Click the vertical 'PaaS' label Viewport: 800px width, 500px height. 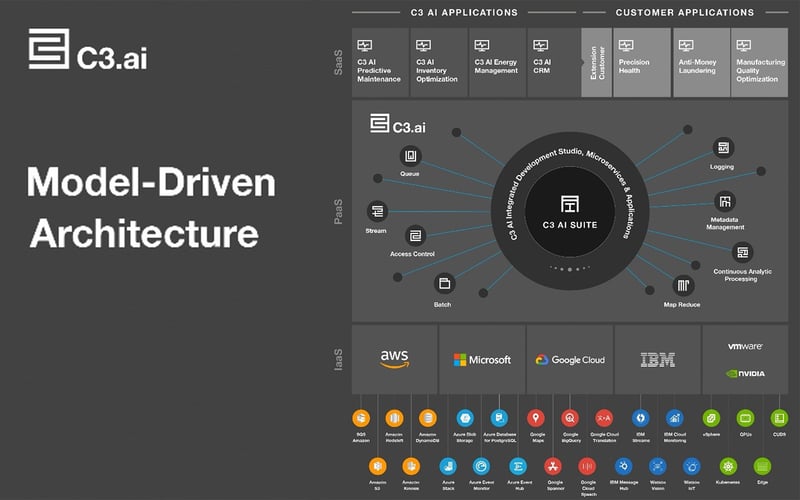point(338,211)
